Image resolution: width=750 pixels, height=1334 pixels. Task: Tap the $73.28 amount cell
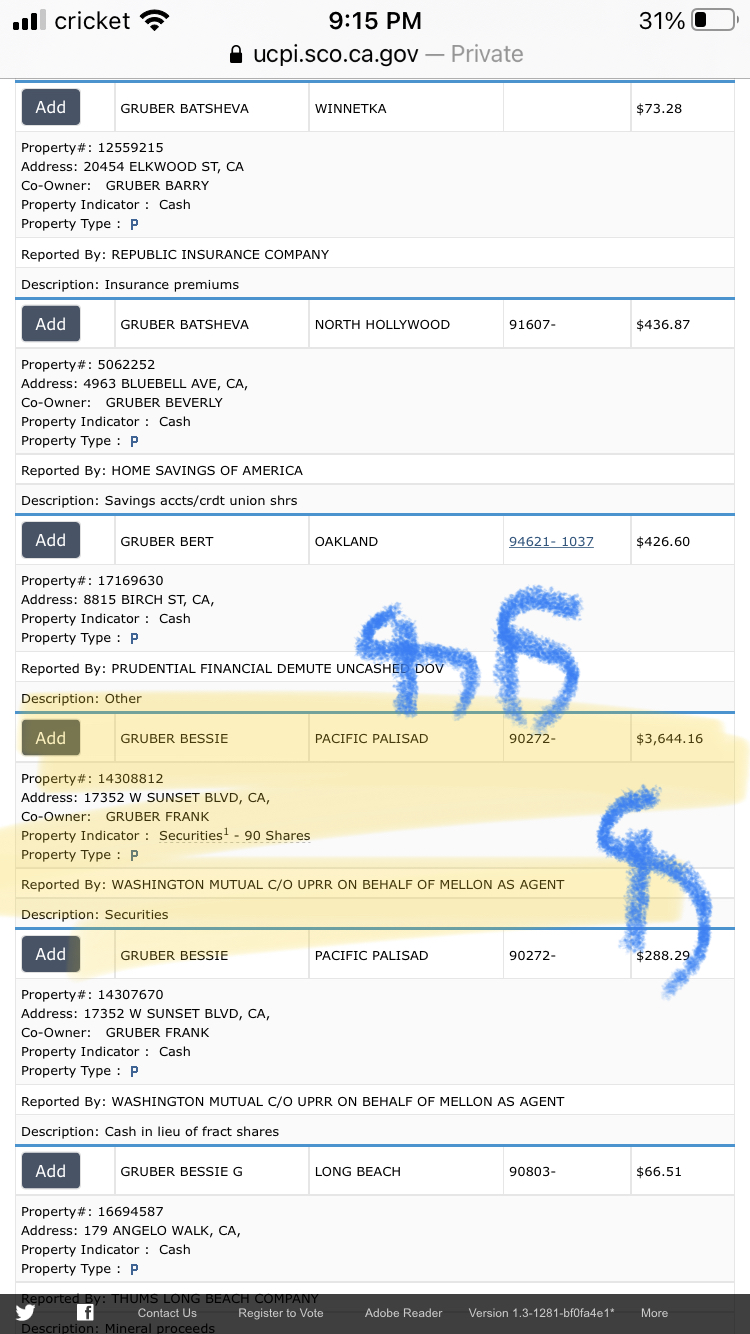(x=682, y=108)
